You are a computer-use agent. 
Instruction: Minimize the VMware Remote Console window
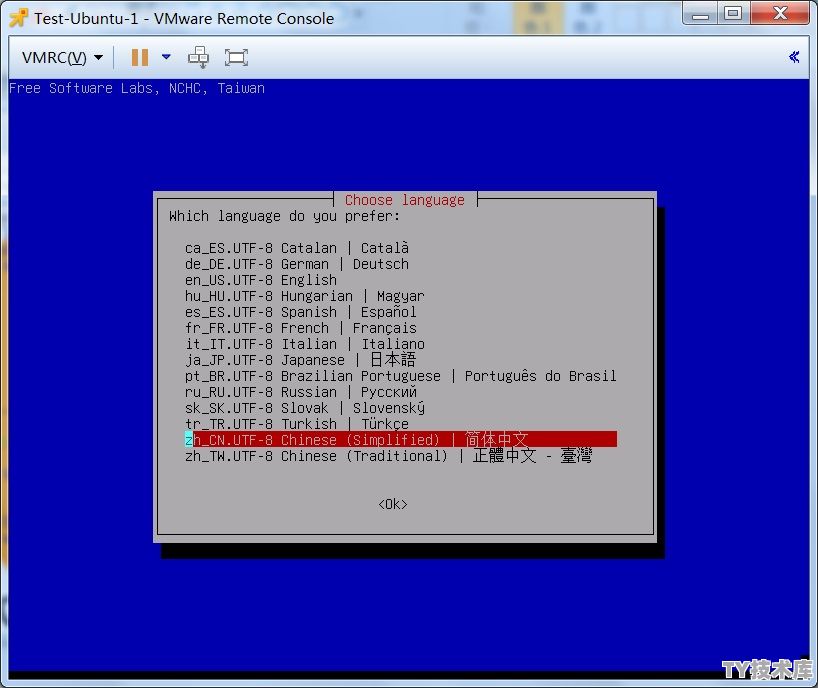[700, 13]
